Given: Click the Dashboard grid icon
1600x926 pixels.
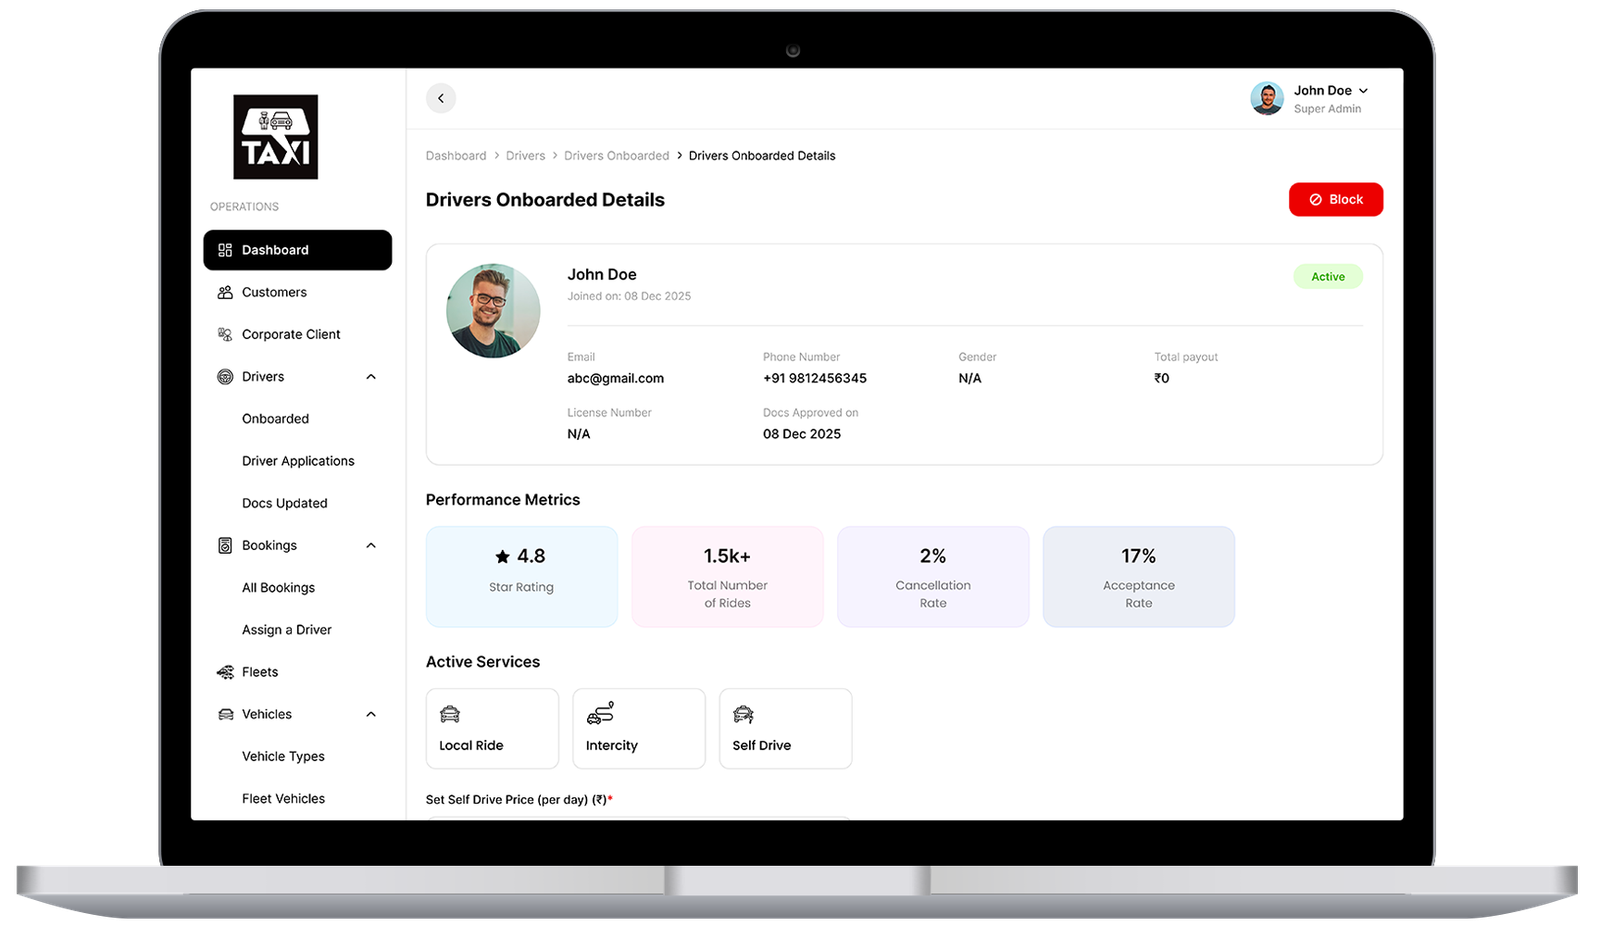Looking at the screenshot, I should tap(224, 249).
